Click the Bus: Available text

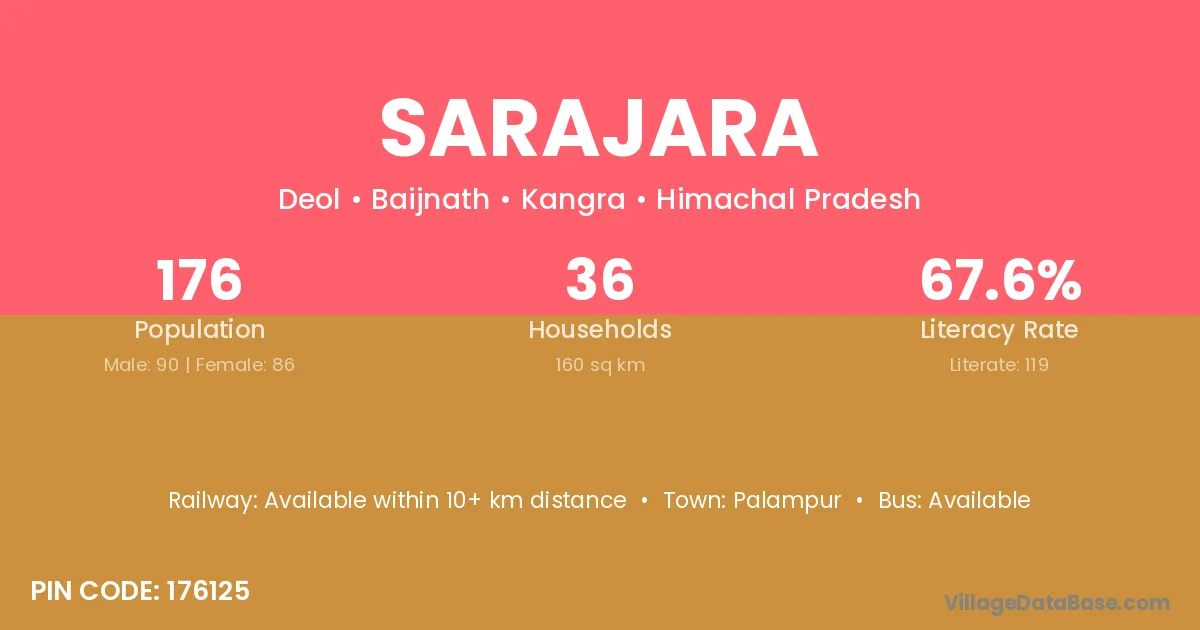click(x=954, y=500)
